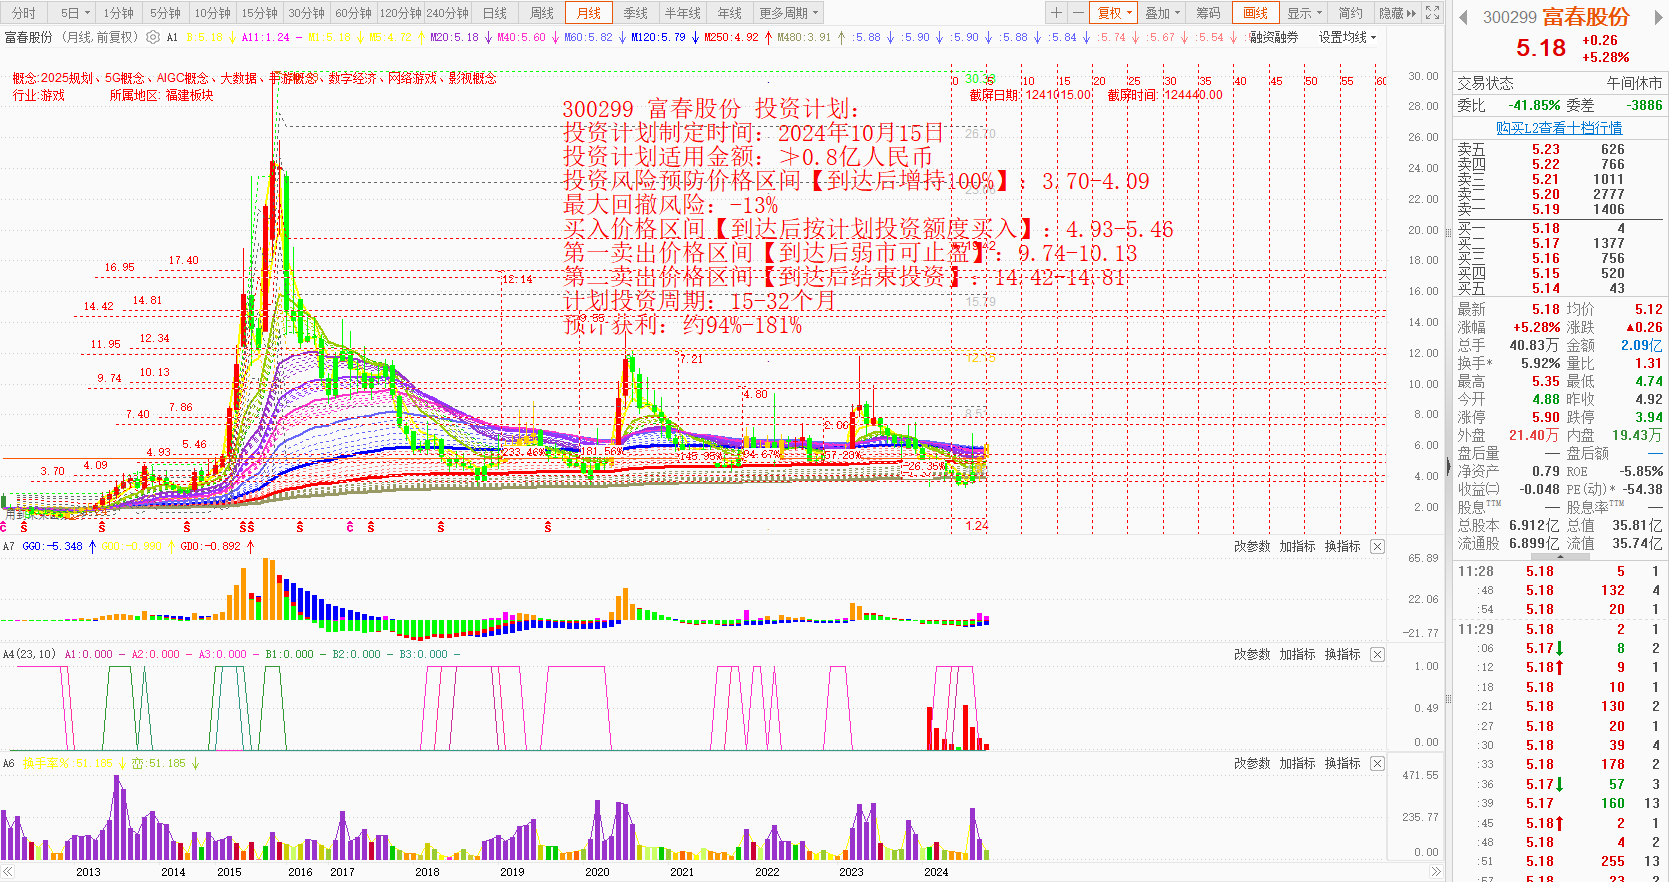Open chart settings gear beside 富春股份 title
Viewport: 1669px width, 882px height.
coord(153,37)
